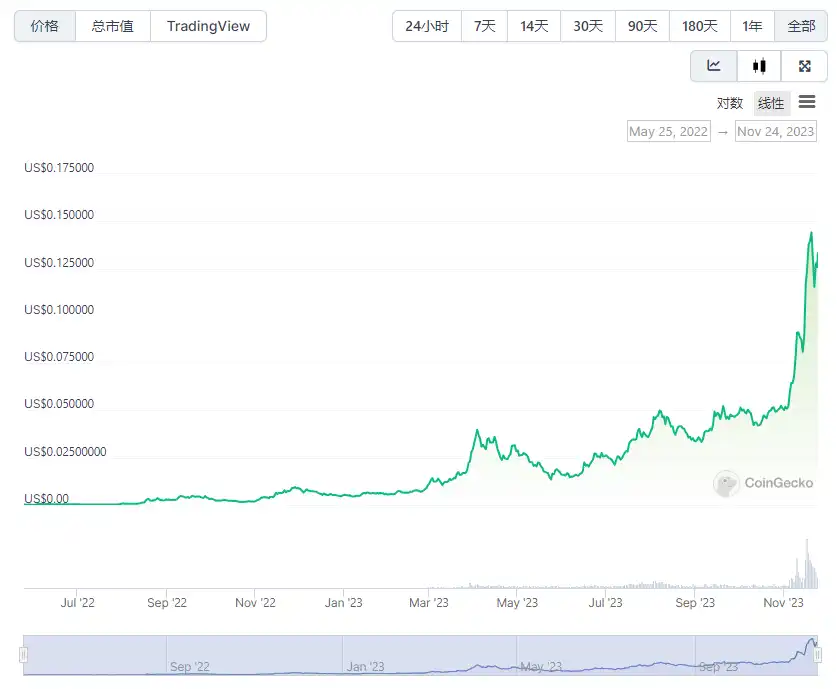Screen dimensions: 837x689
Task: Click the US$0.150000 axis label
Action: (x=59, y=215)
